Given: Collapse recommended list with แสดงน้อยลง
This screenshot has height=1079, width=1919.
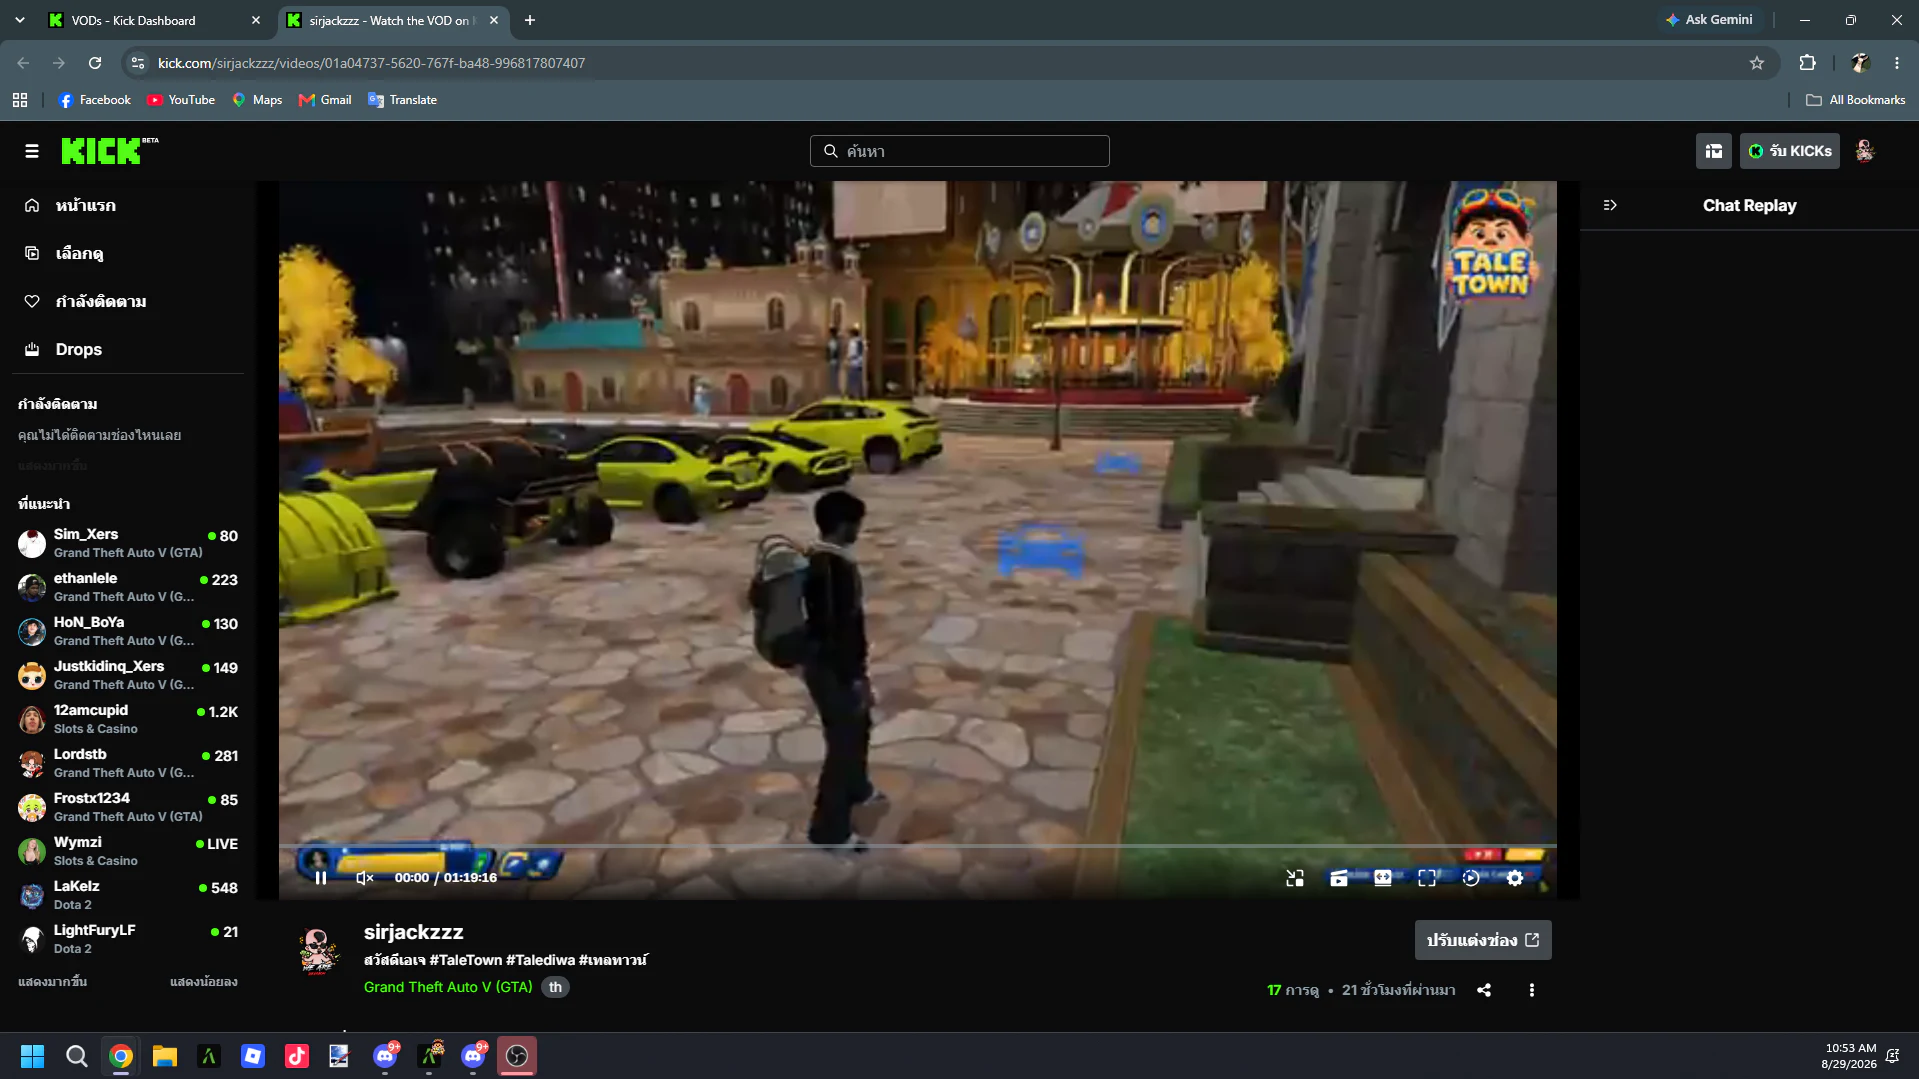Looking at the screenshot, I should point(204,982).
